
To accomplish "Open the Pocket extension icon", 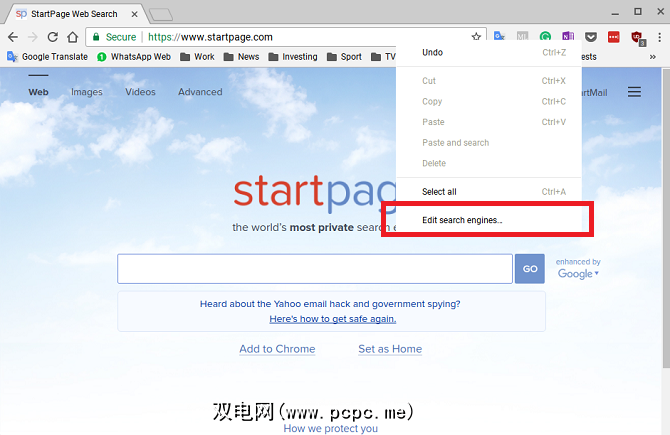I will [x=591, y=37].
